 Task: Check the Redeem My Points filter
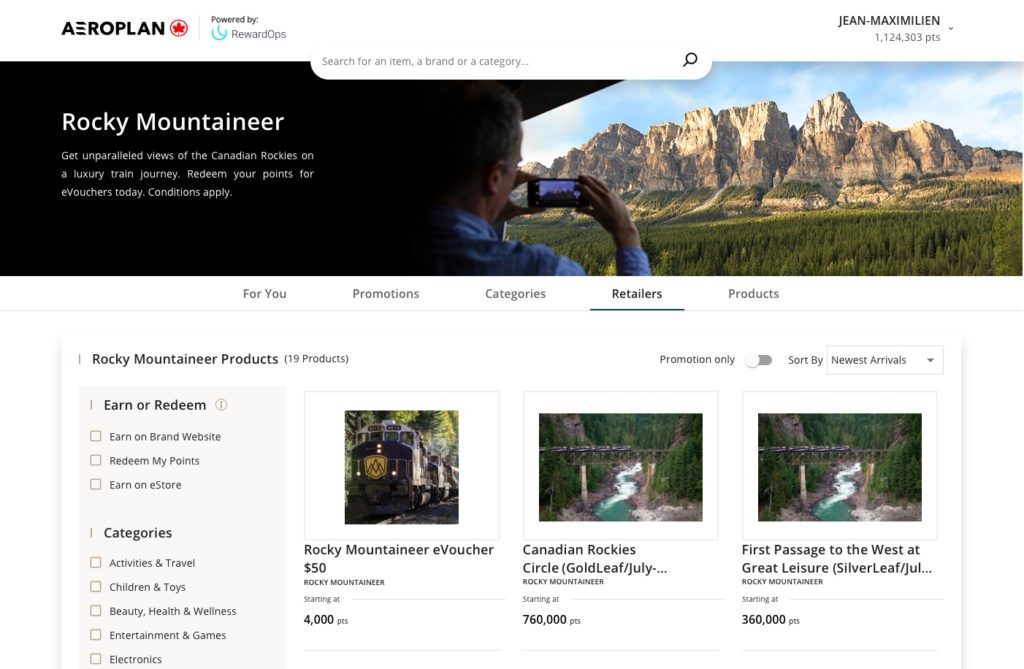click(x=95, y=460)
